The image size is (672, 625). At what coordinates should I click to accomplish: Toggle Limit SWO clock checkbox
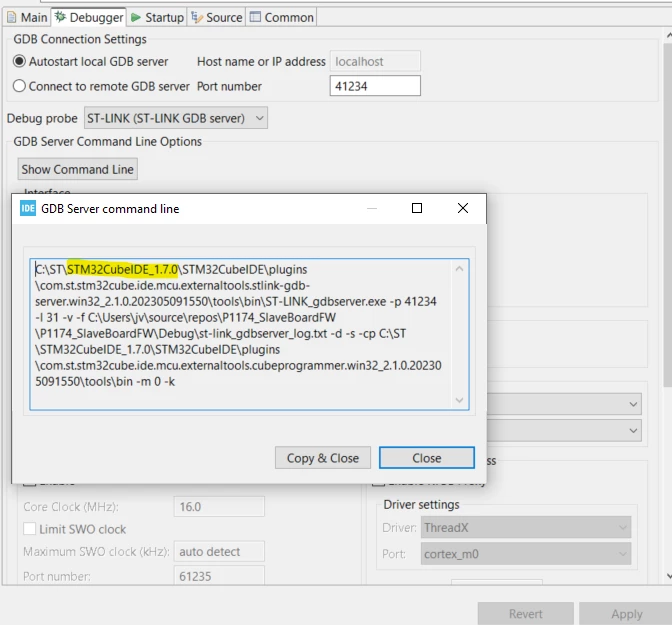pos(30,529)
